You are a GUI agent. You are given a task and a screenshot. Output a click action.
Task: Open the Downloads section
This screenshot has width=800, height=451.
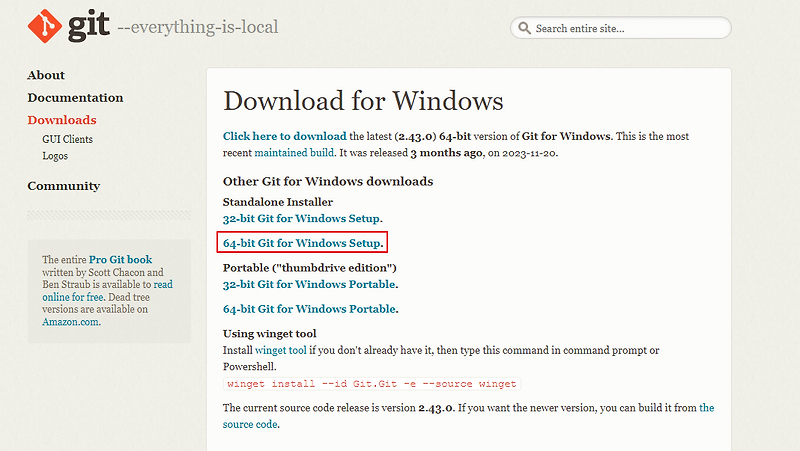tap(62, 120)
